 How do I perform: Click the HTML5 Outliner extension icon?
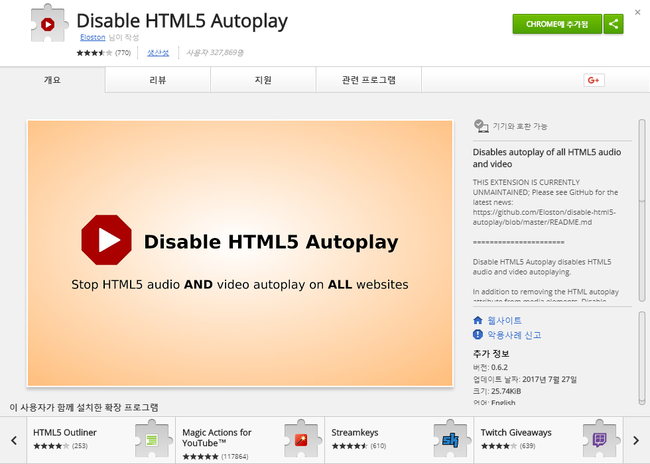[152, 439]
